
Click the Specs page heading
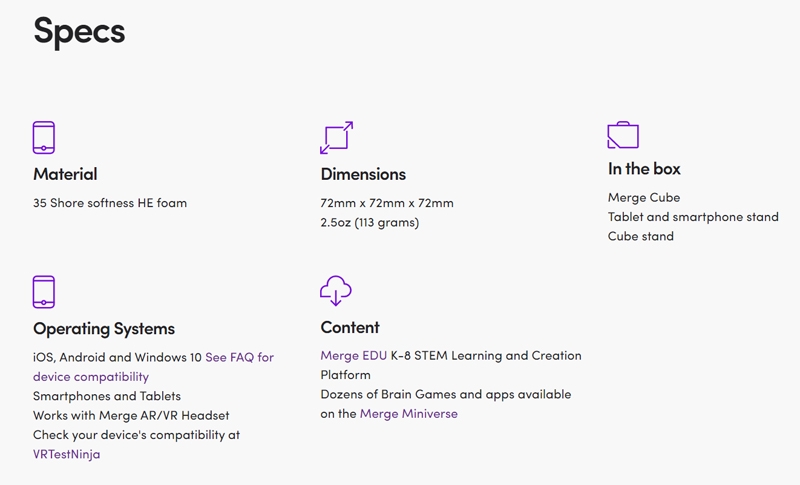79,31
